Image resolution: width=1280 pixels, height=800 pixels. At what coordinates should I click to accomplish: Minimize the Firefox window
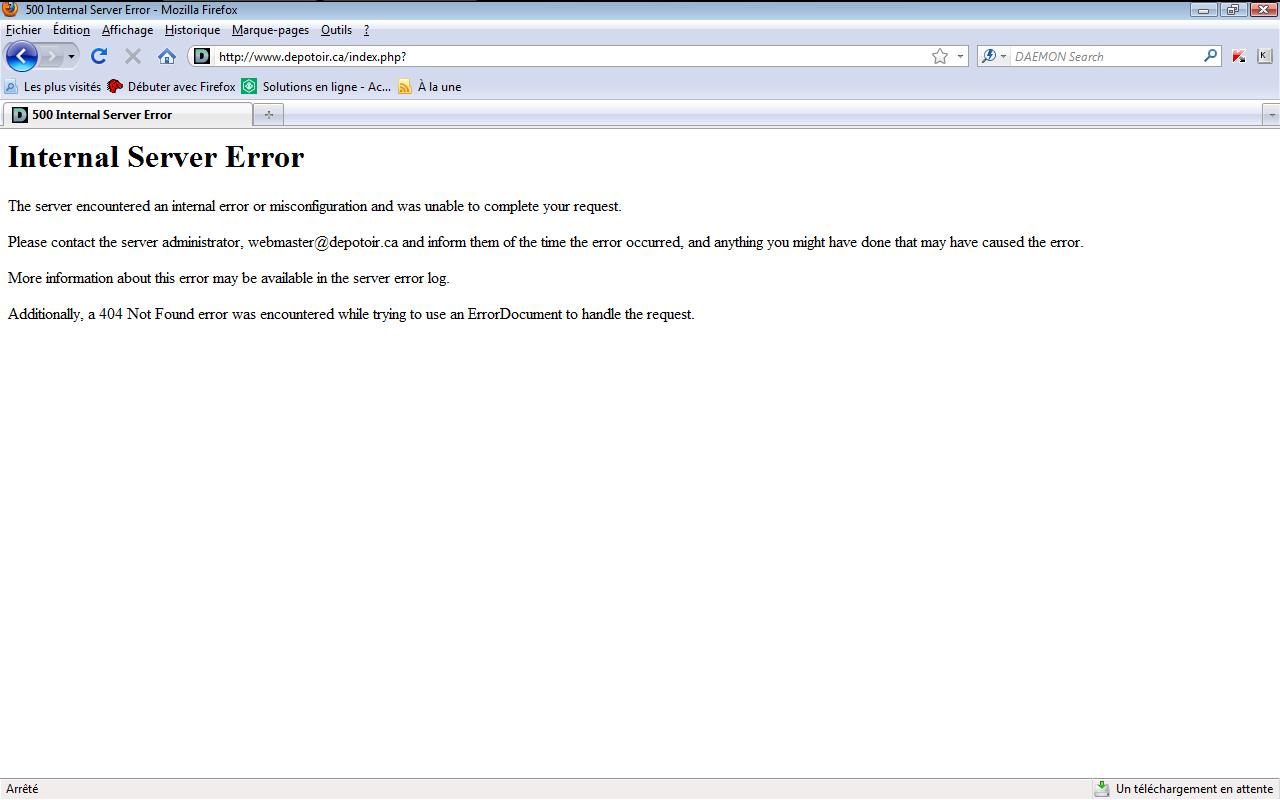[x=1203, y=10]
